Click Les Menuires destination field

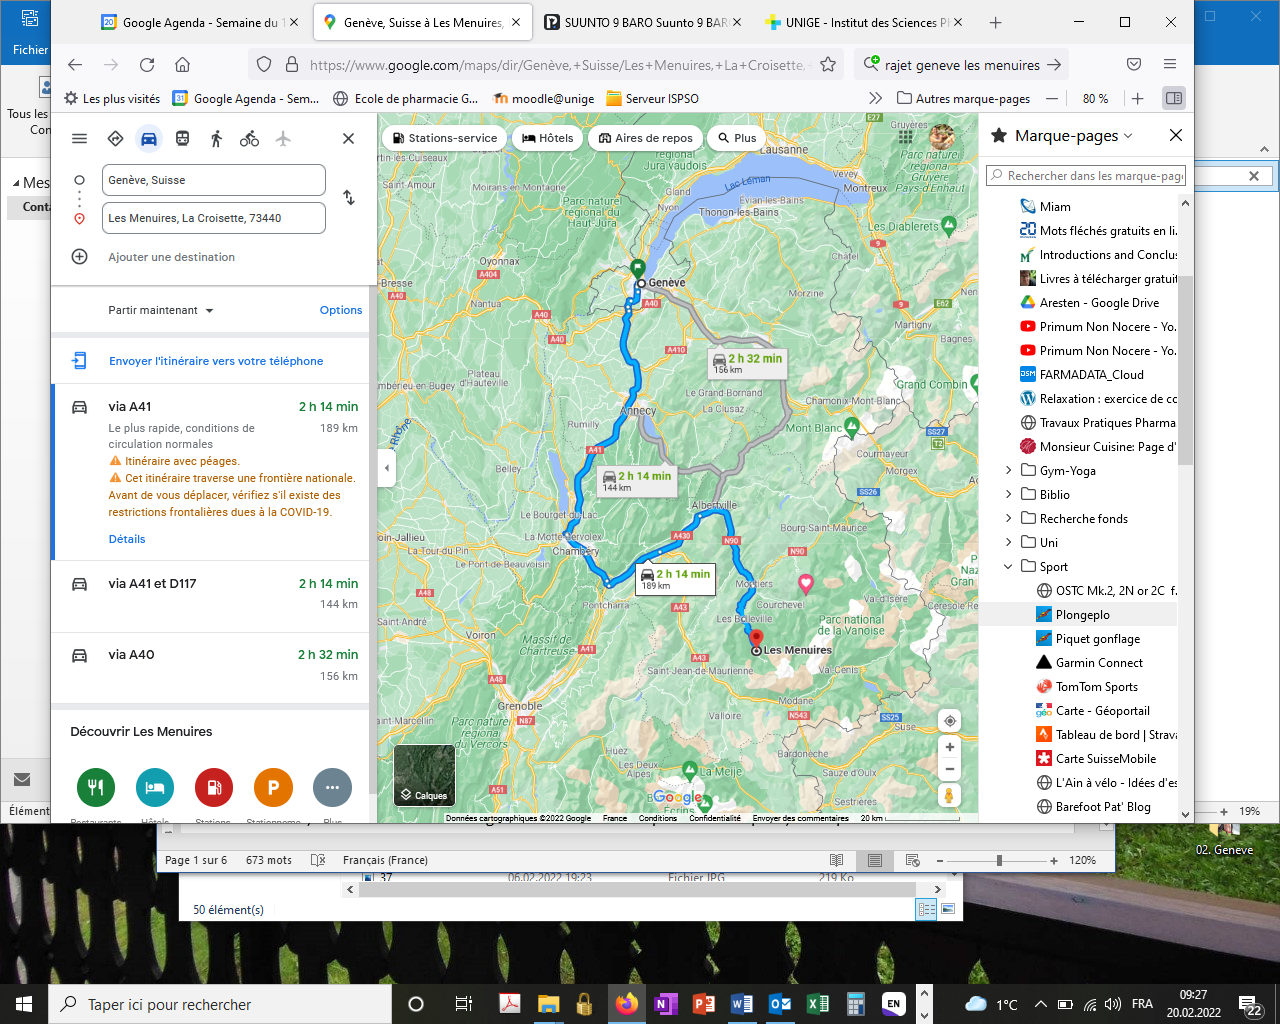(x=214, y=218)
